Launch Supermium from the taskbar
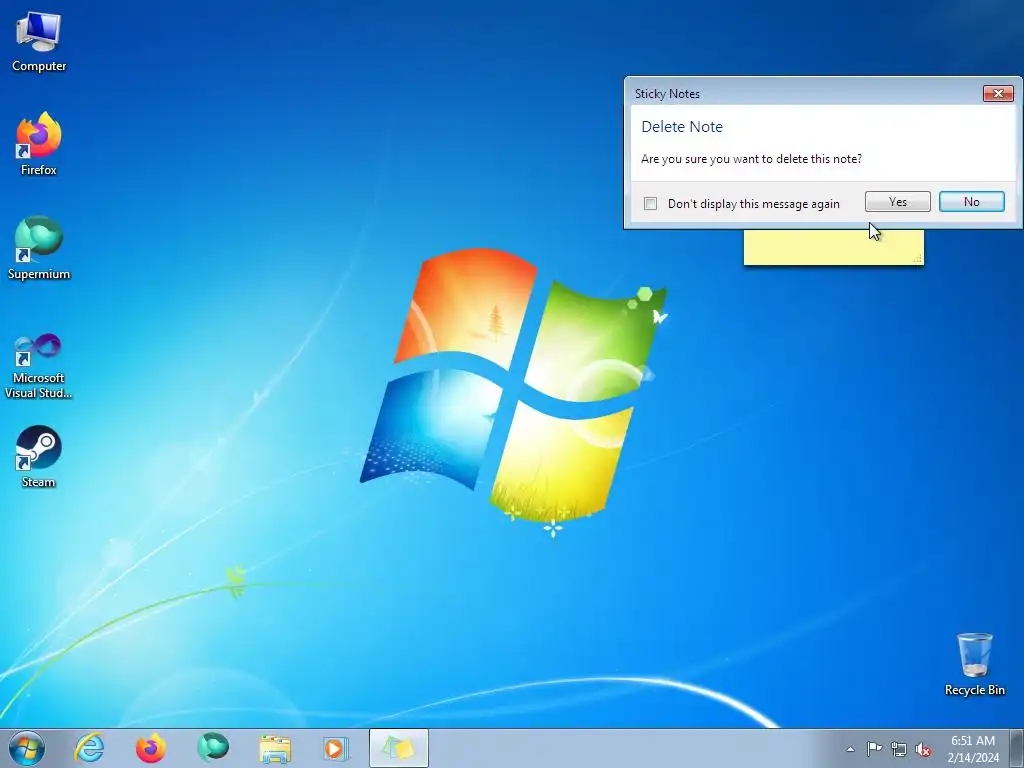Screen dimensions: 1024x768 click(x=213, y=748)
